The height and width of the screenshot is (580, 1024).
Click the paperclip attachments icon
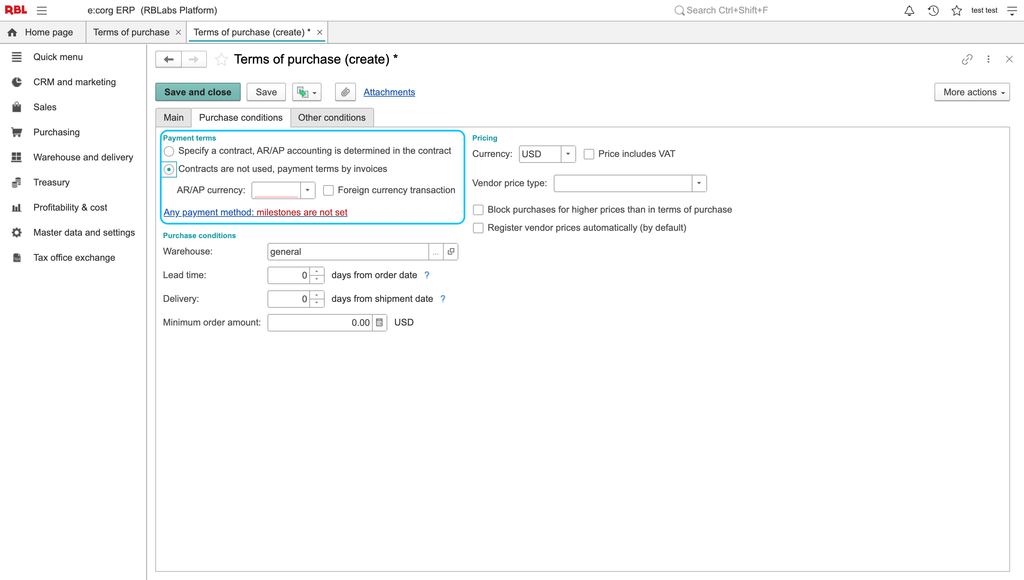click(x=345, y=92)
